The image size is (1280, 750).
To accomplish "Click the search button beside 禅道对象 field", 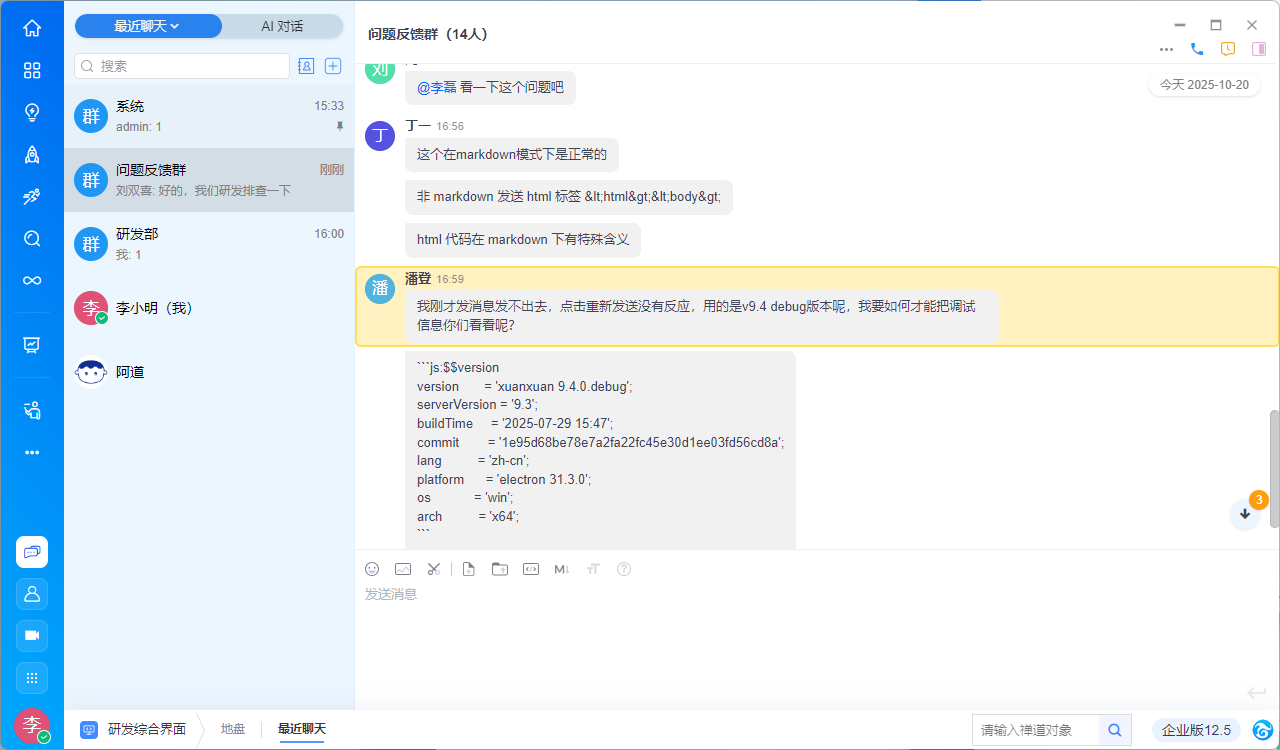I will pyautogui.click(x=1115, y=730).
